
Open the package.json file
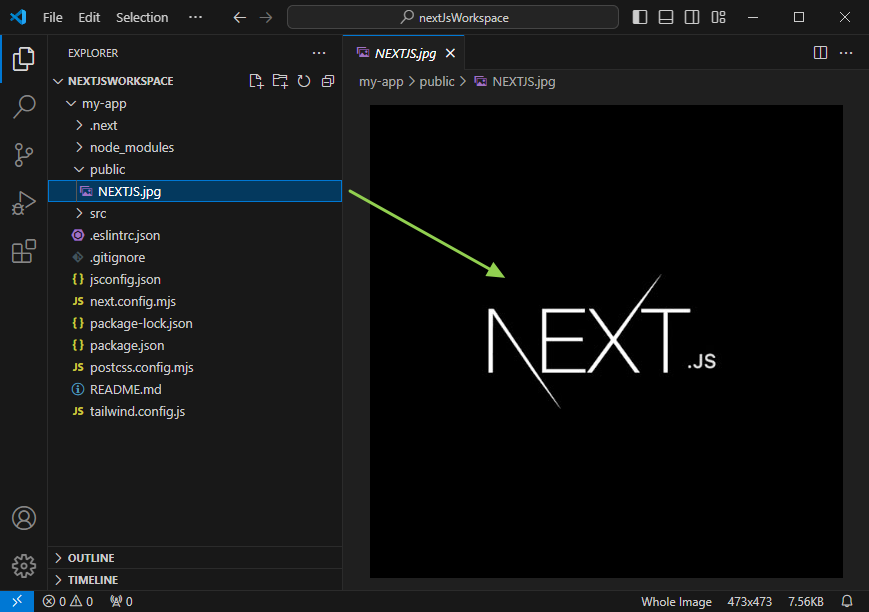tap(195, 345)
